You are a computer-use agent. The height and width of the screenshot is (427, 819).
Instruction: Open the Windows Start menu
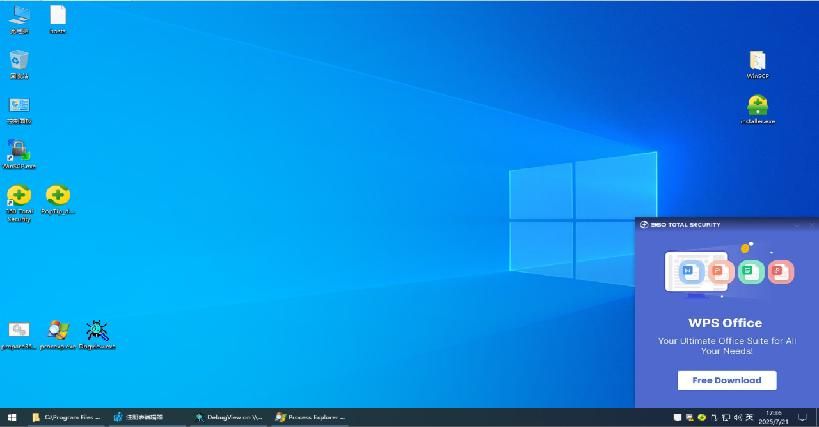point(12,417)
